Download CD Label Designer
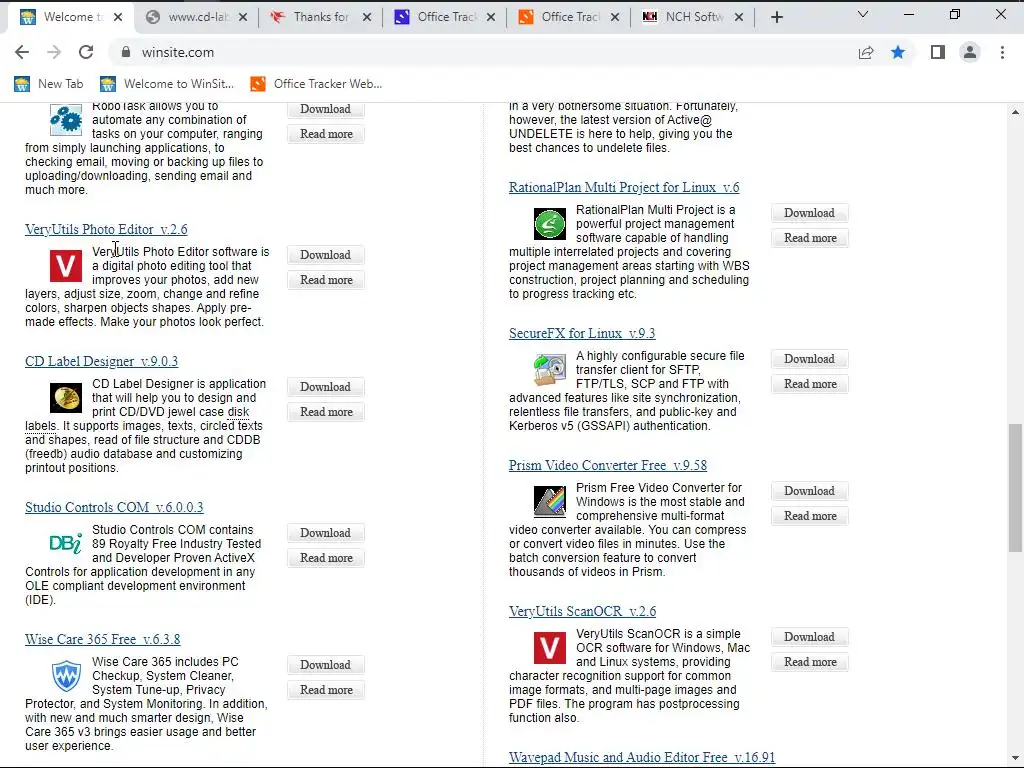 tap(326, 387)
